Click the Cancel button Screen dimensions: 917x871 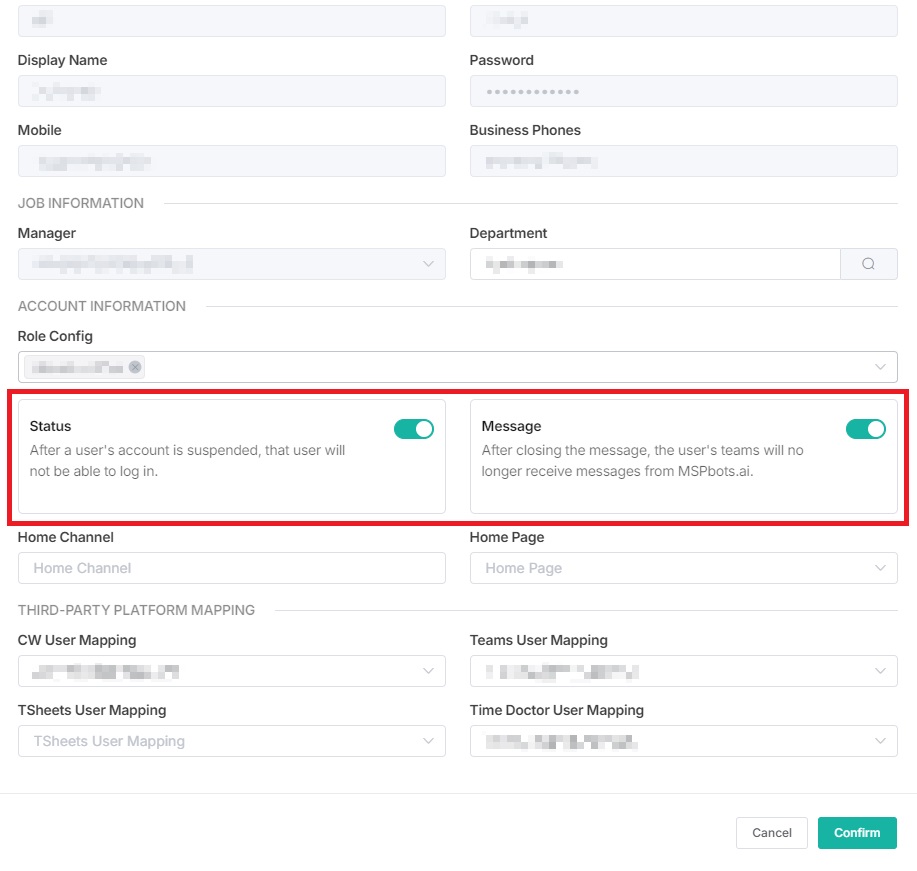point(771,833)
